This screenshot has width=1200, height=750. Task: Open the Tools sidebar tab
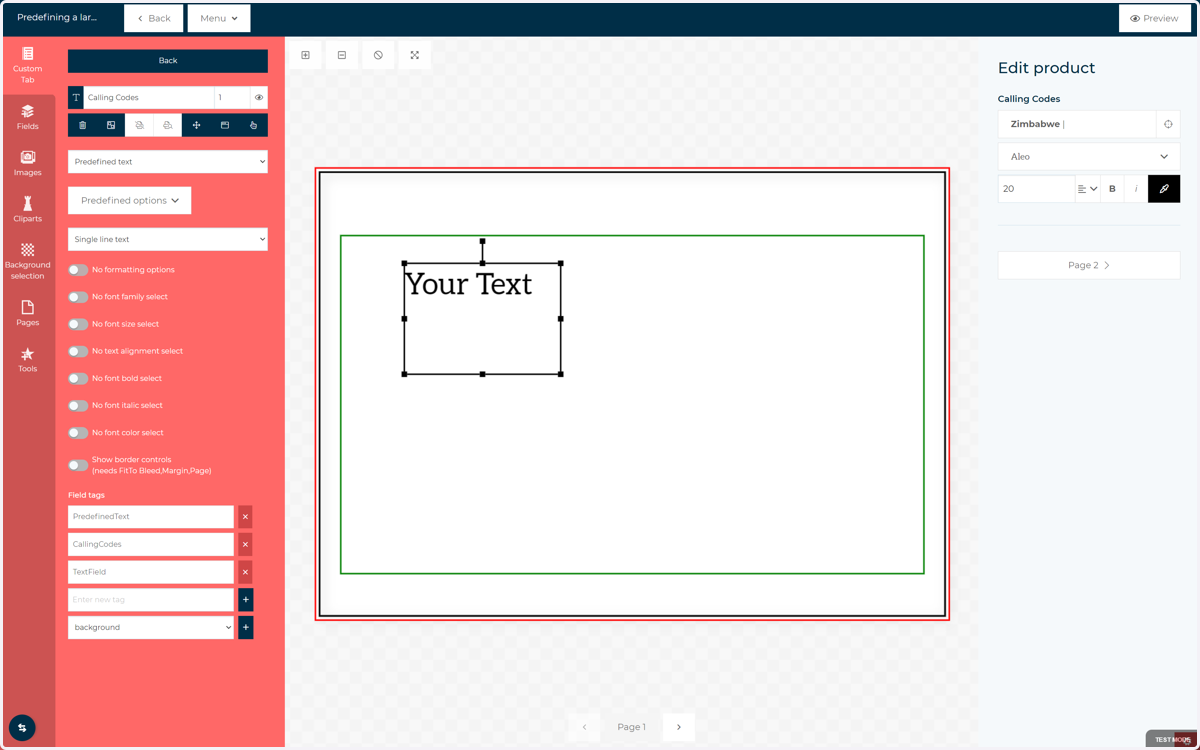[28, 360]
